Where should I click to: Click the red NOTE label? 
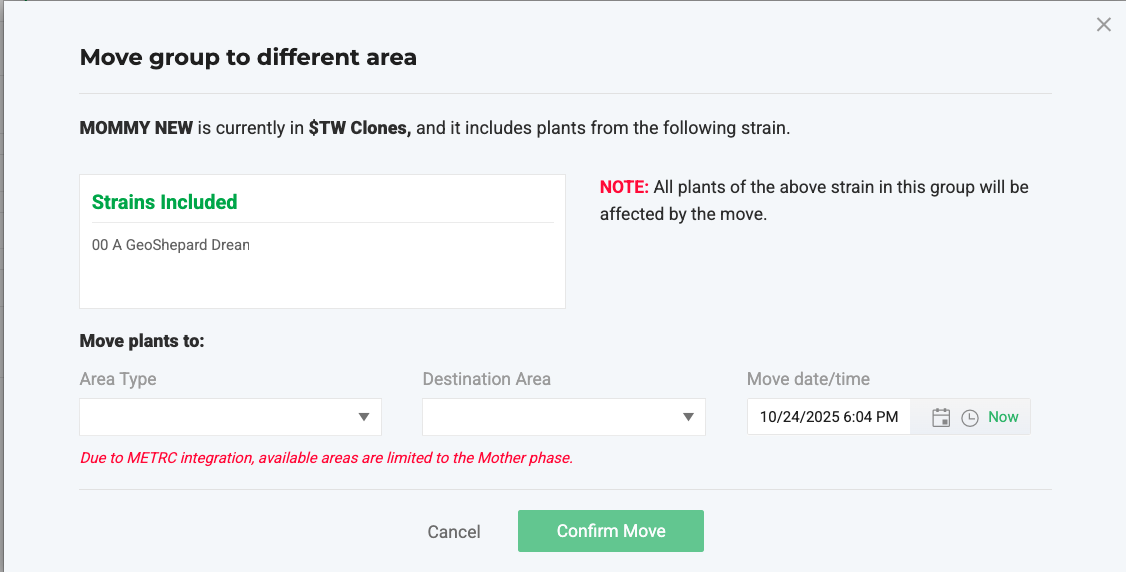point(624,187)
